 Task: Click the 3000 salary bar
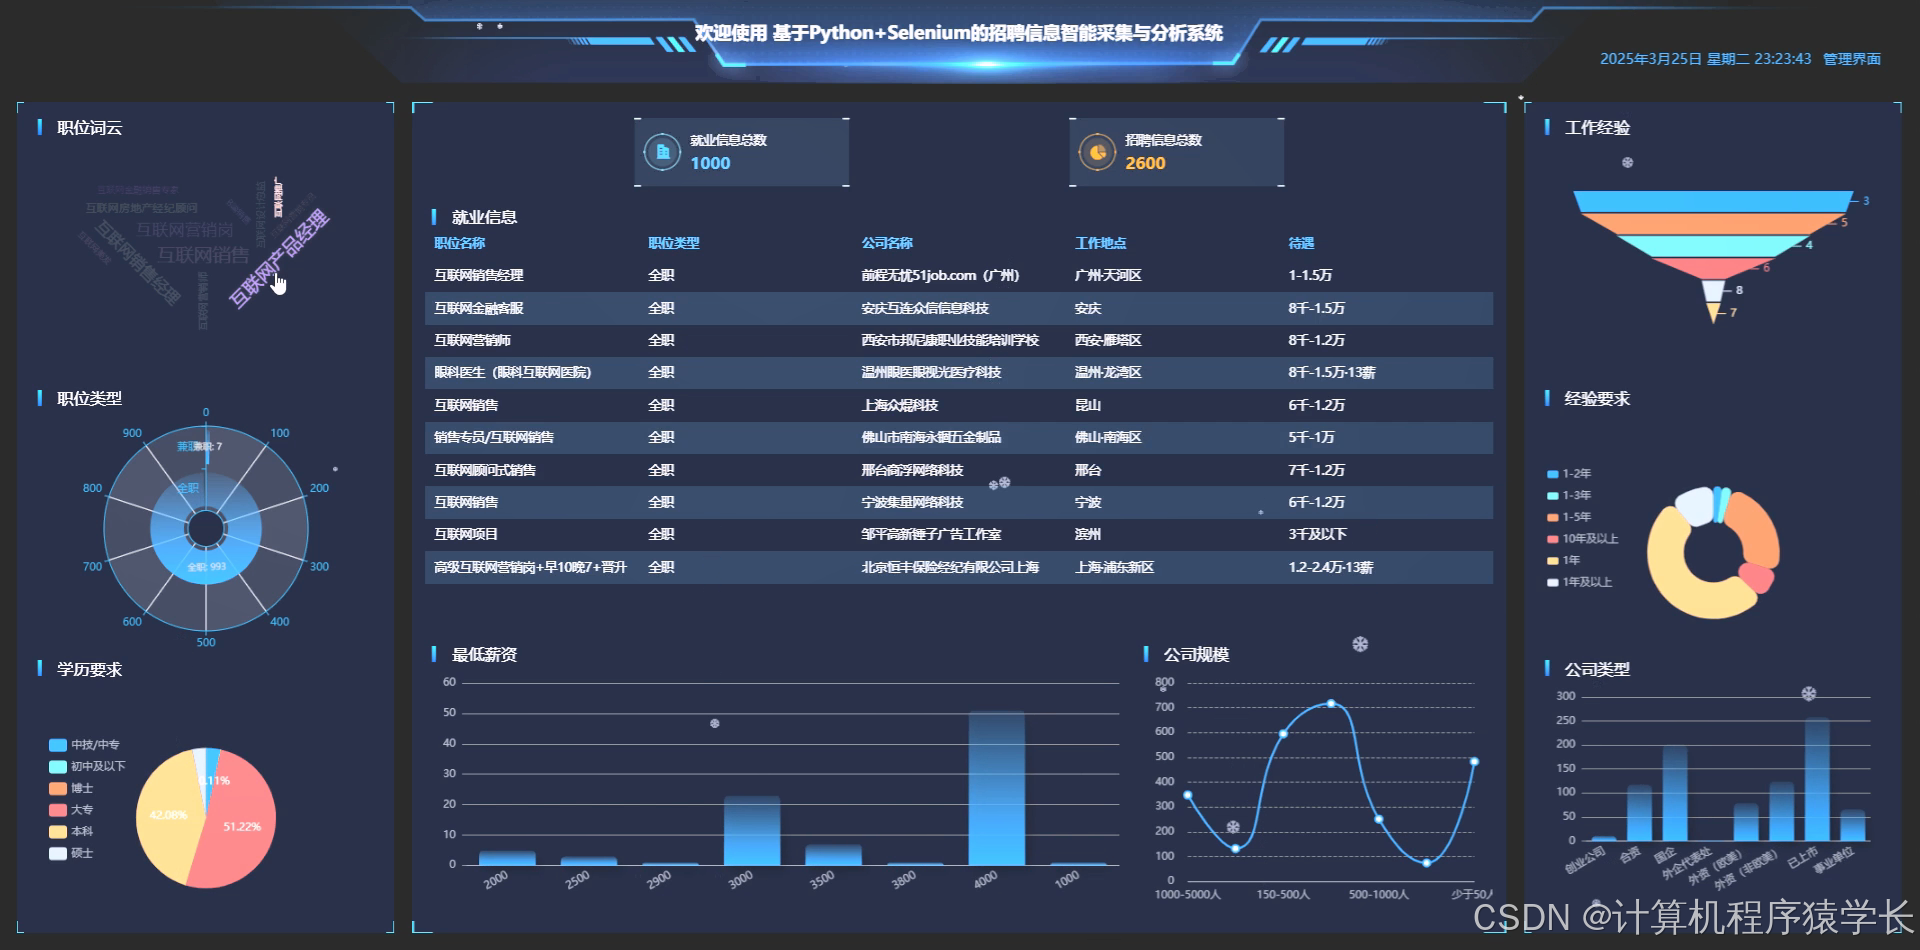click(x=752, y=830)
